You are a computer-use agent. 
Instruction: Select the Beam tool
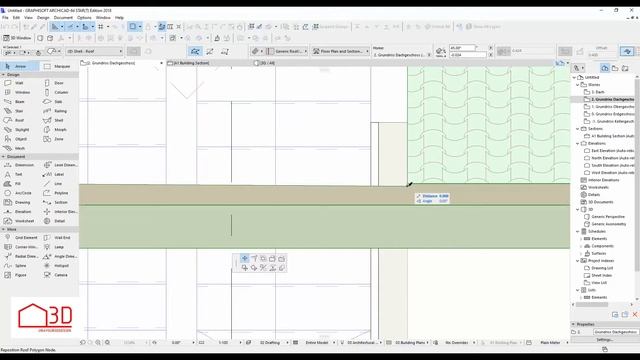(x=20, y=102)
